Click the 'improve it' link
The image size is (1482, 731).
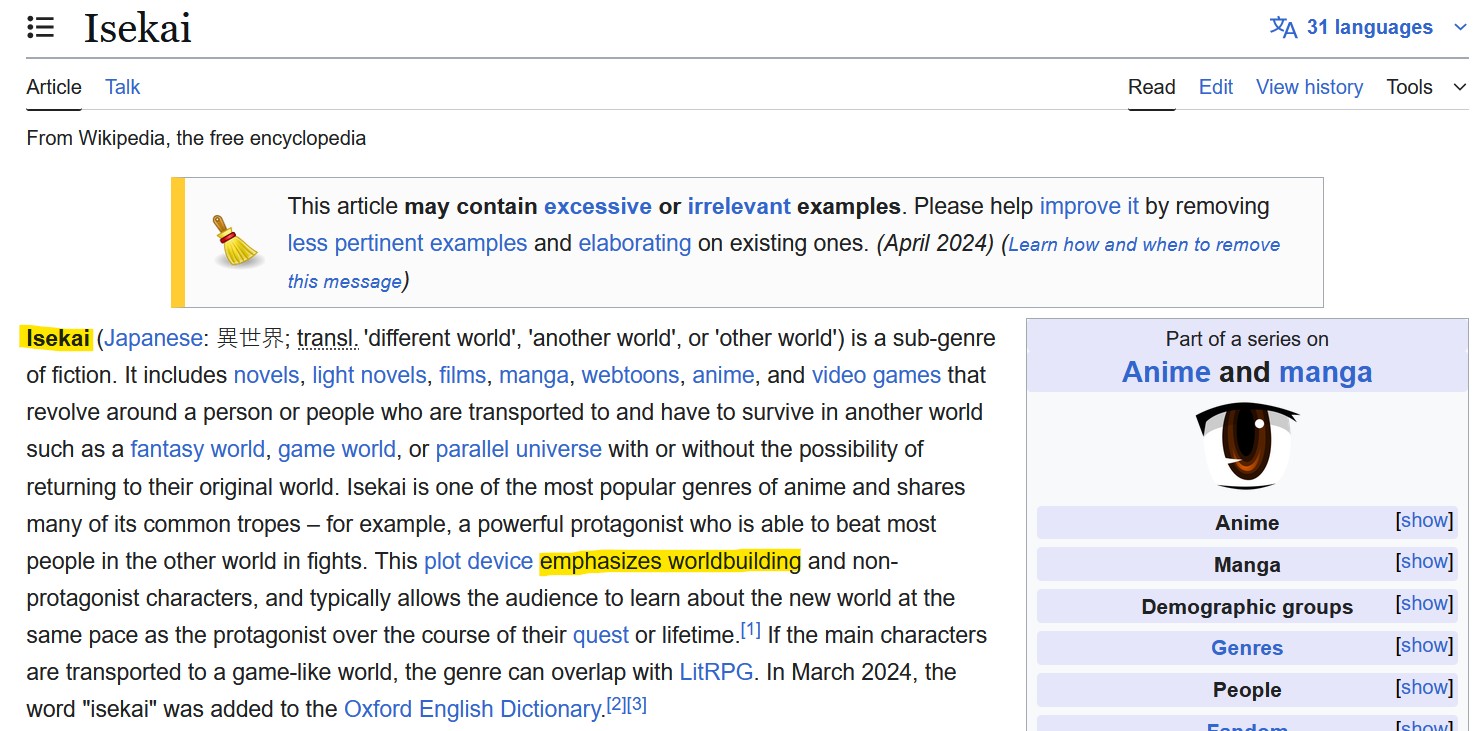click(1089, 207)
